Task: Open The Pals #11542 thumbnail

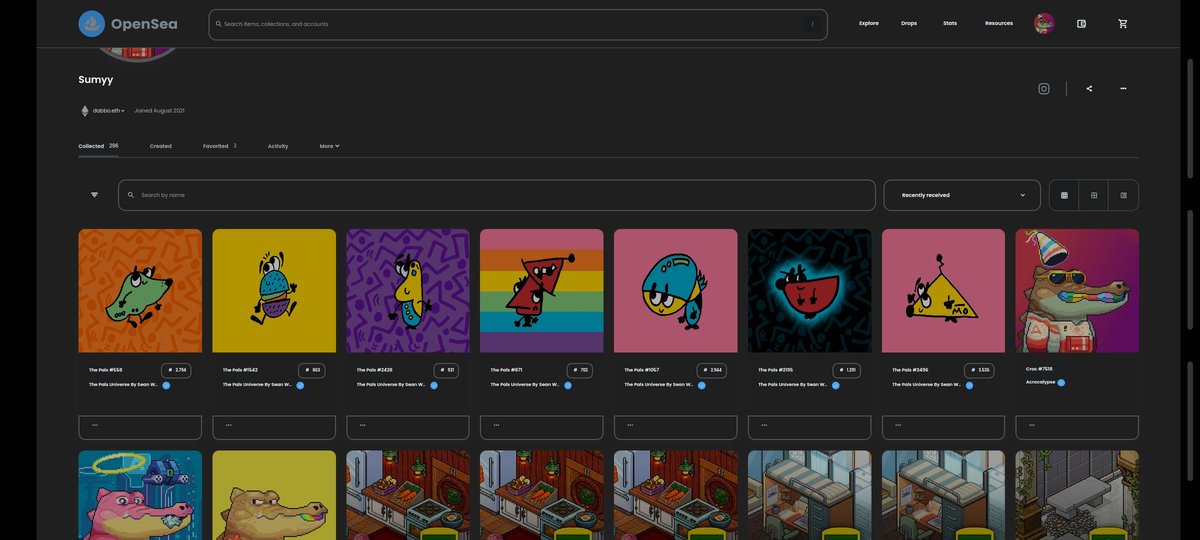Action: tap(274, 290)
